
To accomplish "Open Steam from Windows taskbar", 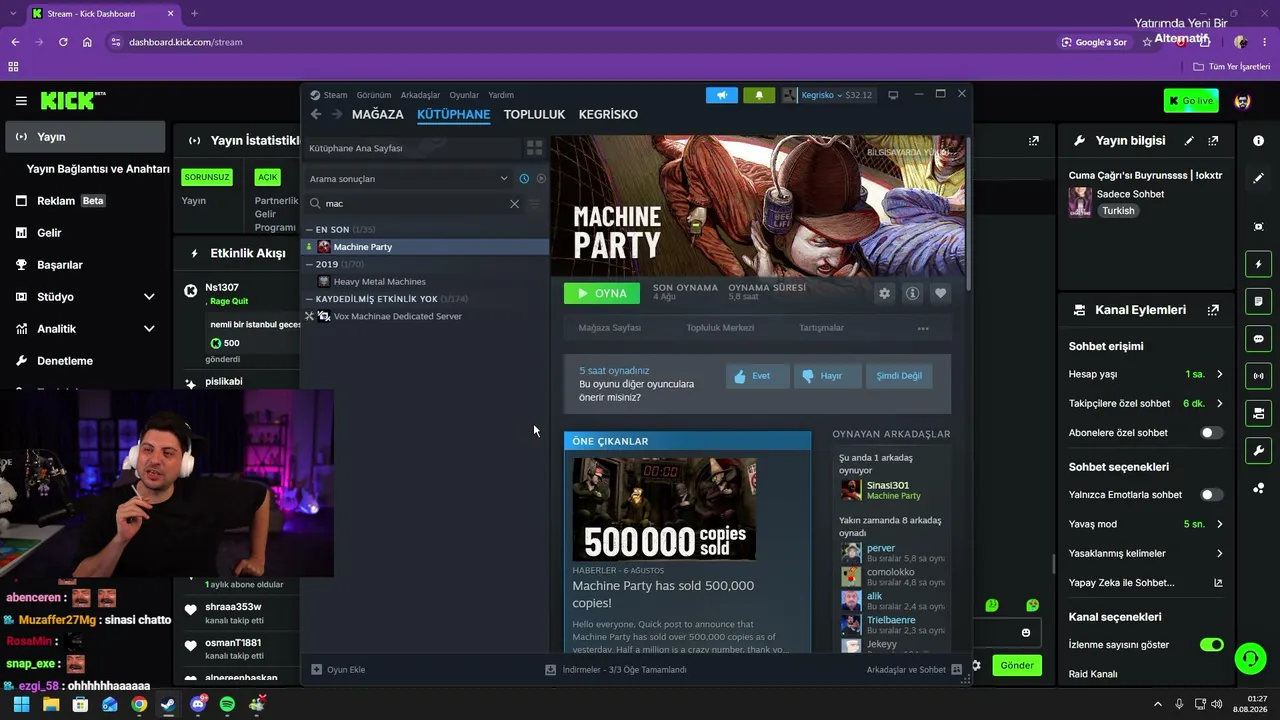I will (168, 704).
